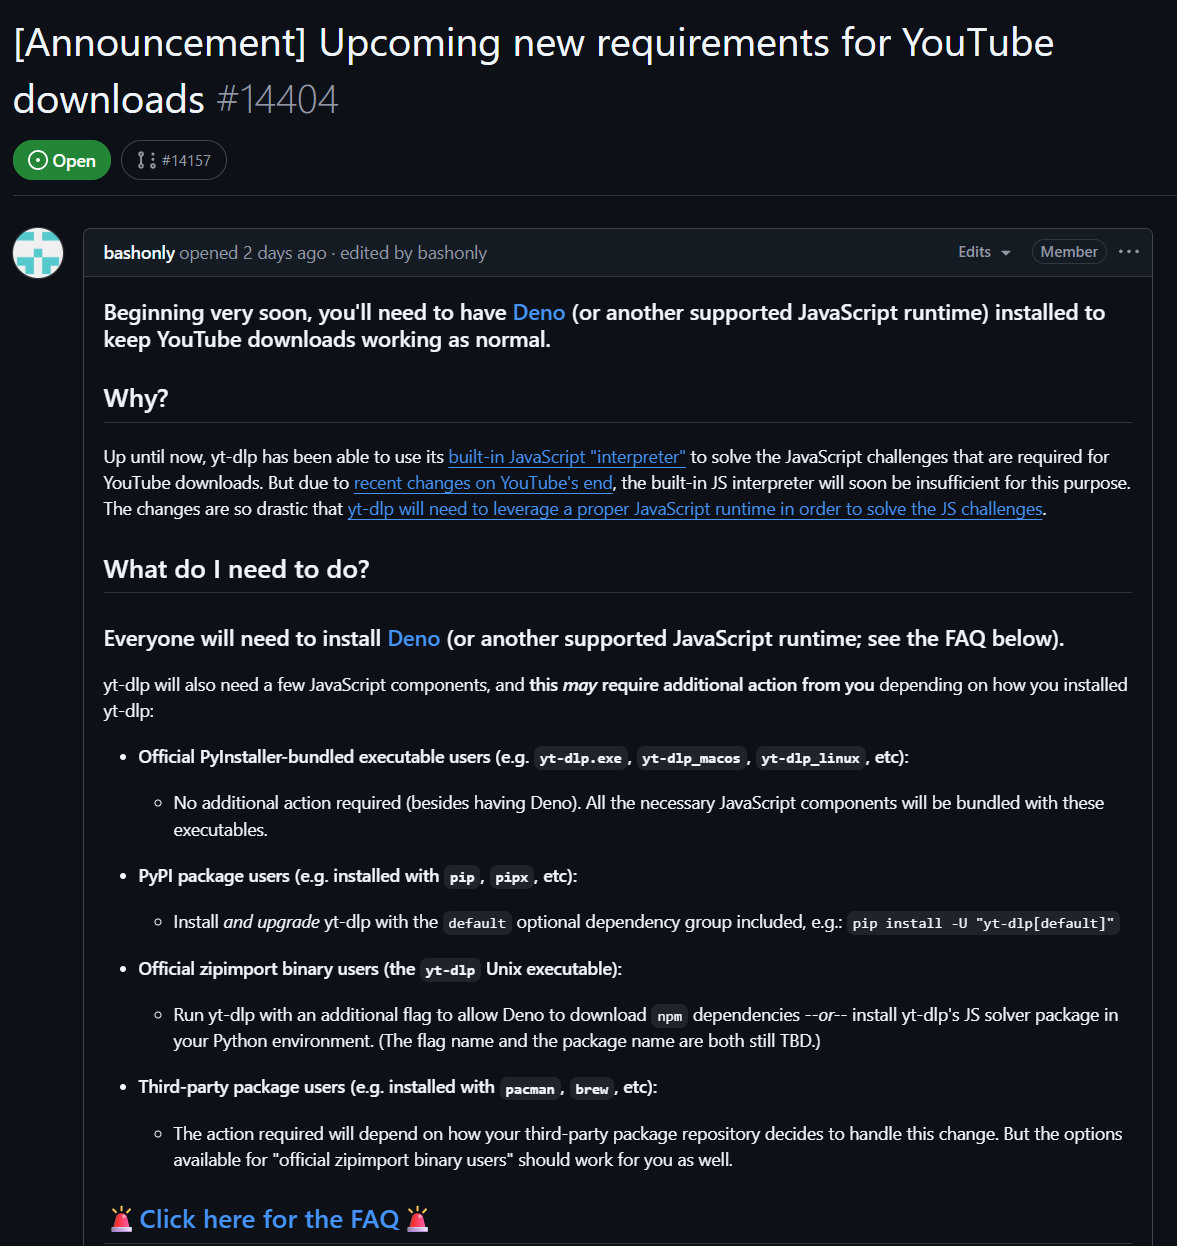This screenshot has width=1177, height=1246.
Task: Click the "2 days ago" timestamp
Action: point(285,253)
